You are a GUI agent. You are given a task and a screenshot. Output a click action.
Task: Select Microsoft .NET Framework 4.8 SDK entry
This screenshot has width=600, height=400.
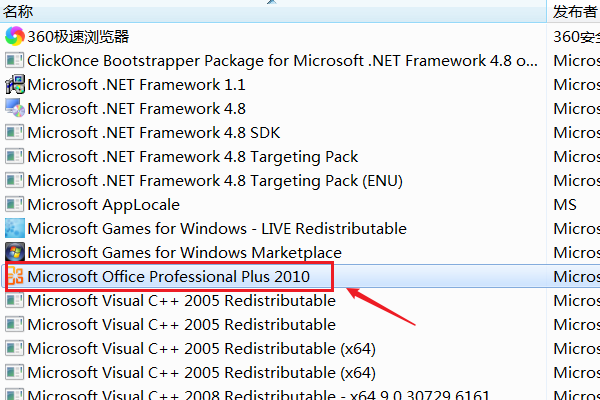point(154,132)
